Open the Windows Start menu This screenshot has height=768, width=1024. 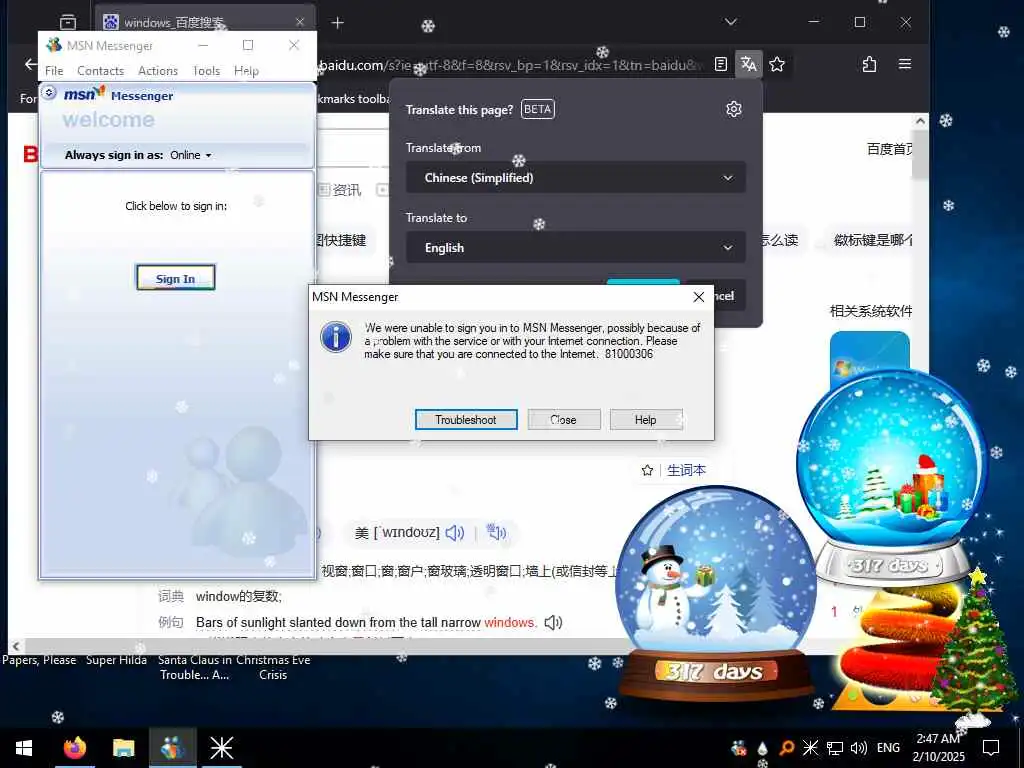click(x=24, y=748)
